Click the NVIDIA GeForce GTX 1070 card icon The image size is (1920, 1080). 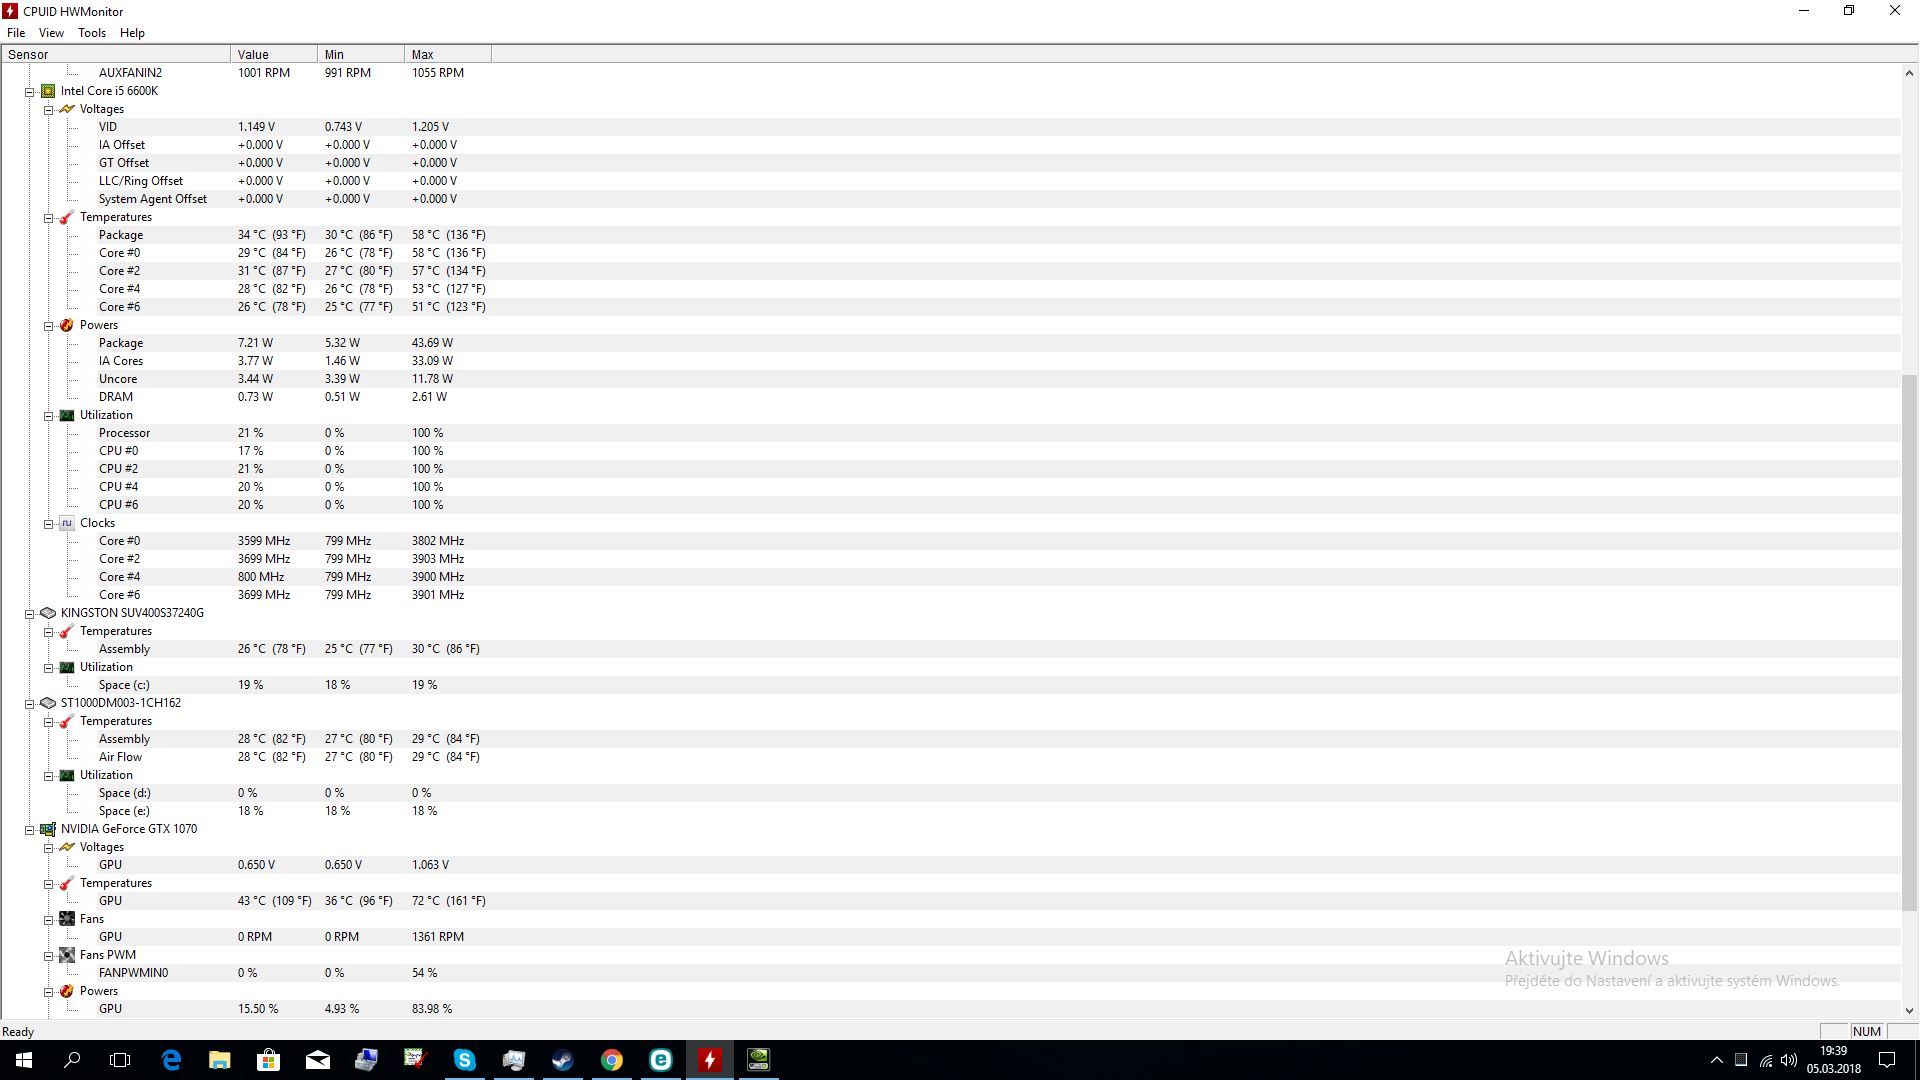tap(48, 829)
